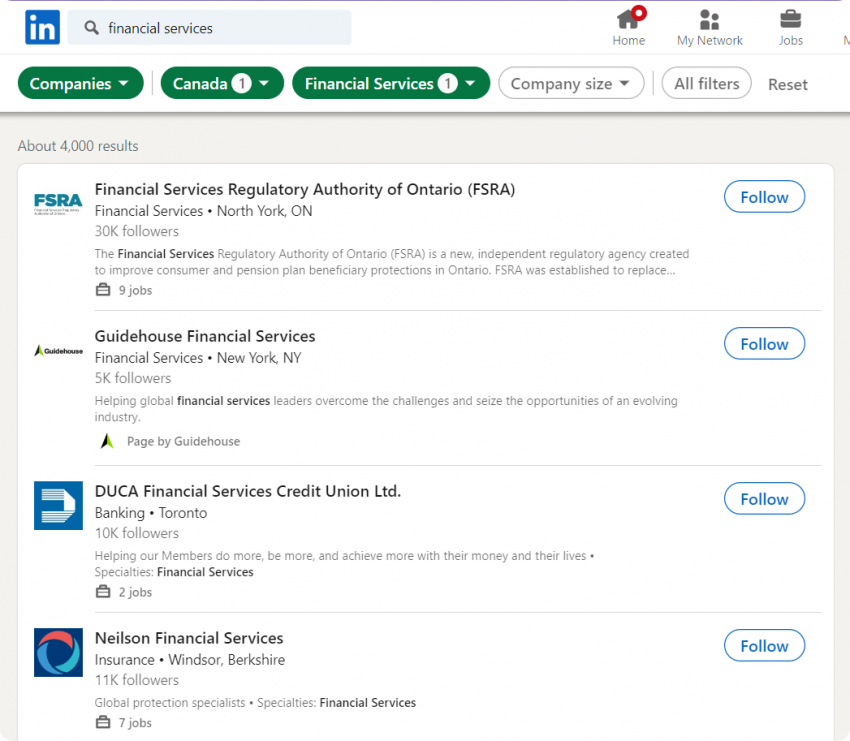This screenshot has width=850, height=741.
Task: Click the 10K followers text
Action: click(137, 533)
